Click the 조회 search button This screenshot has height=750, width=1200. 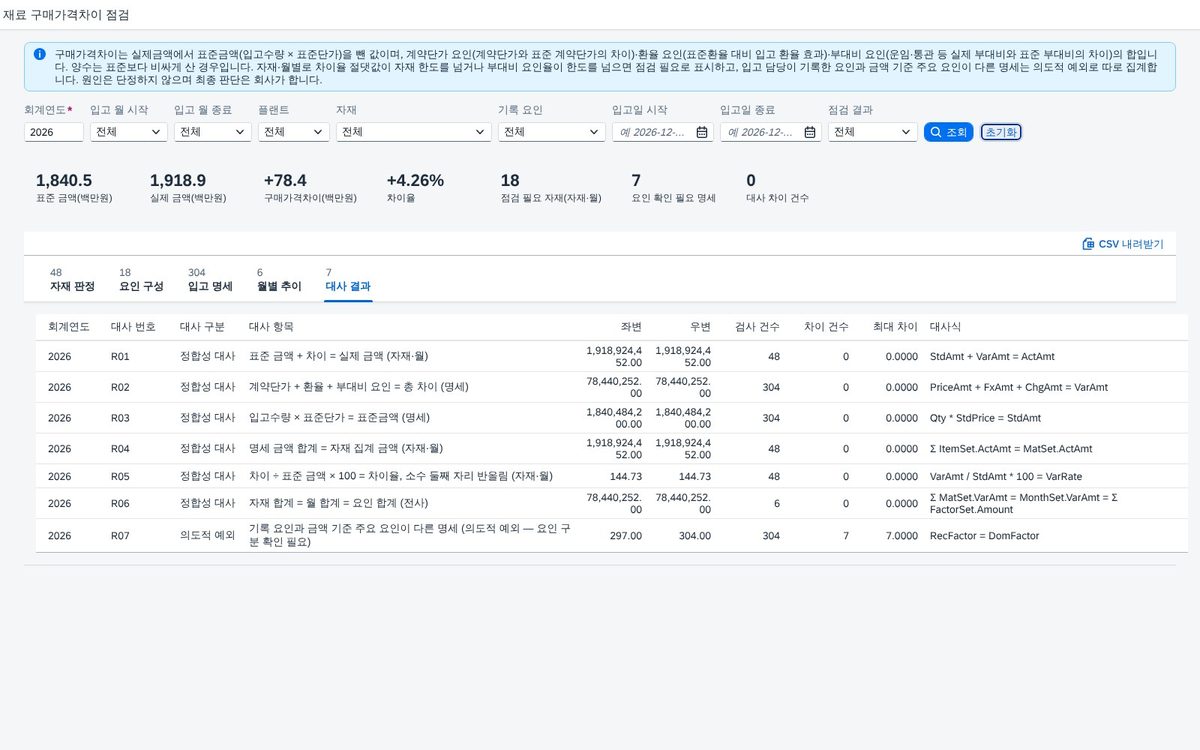948,132
